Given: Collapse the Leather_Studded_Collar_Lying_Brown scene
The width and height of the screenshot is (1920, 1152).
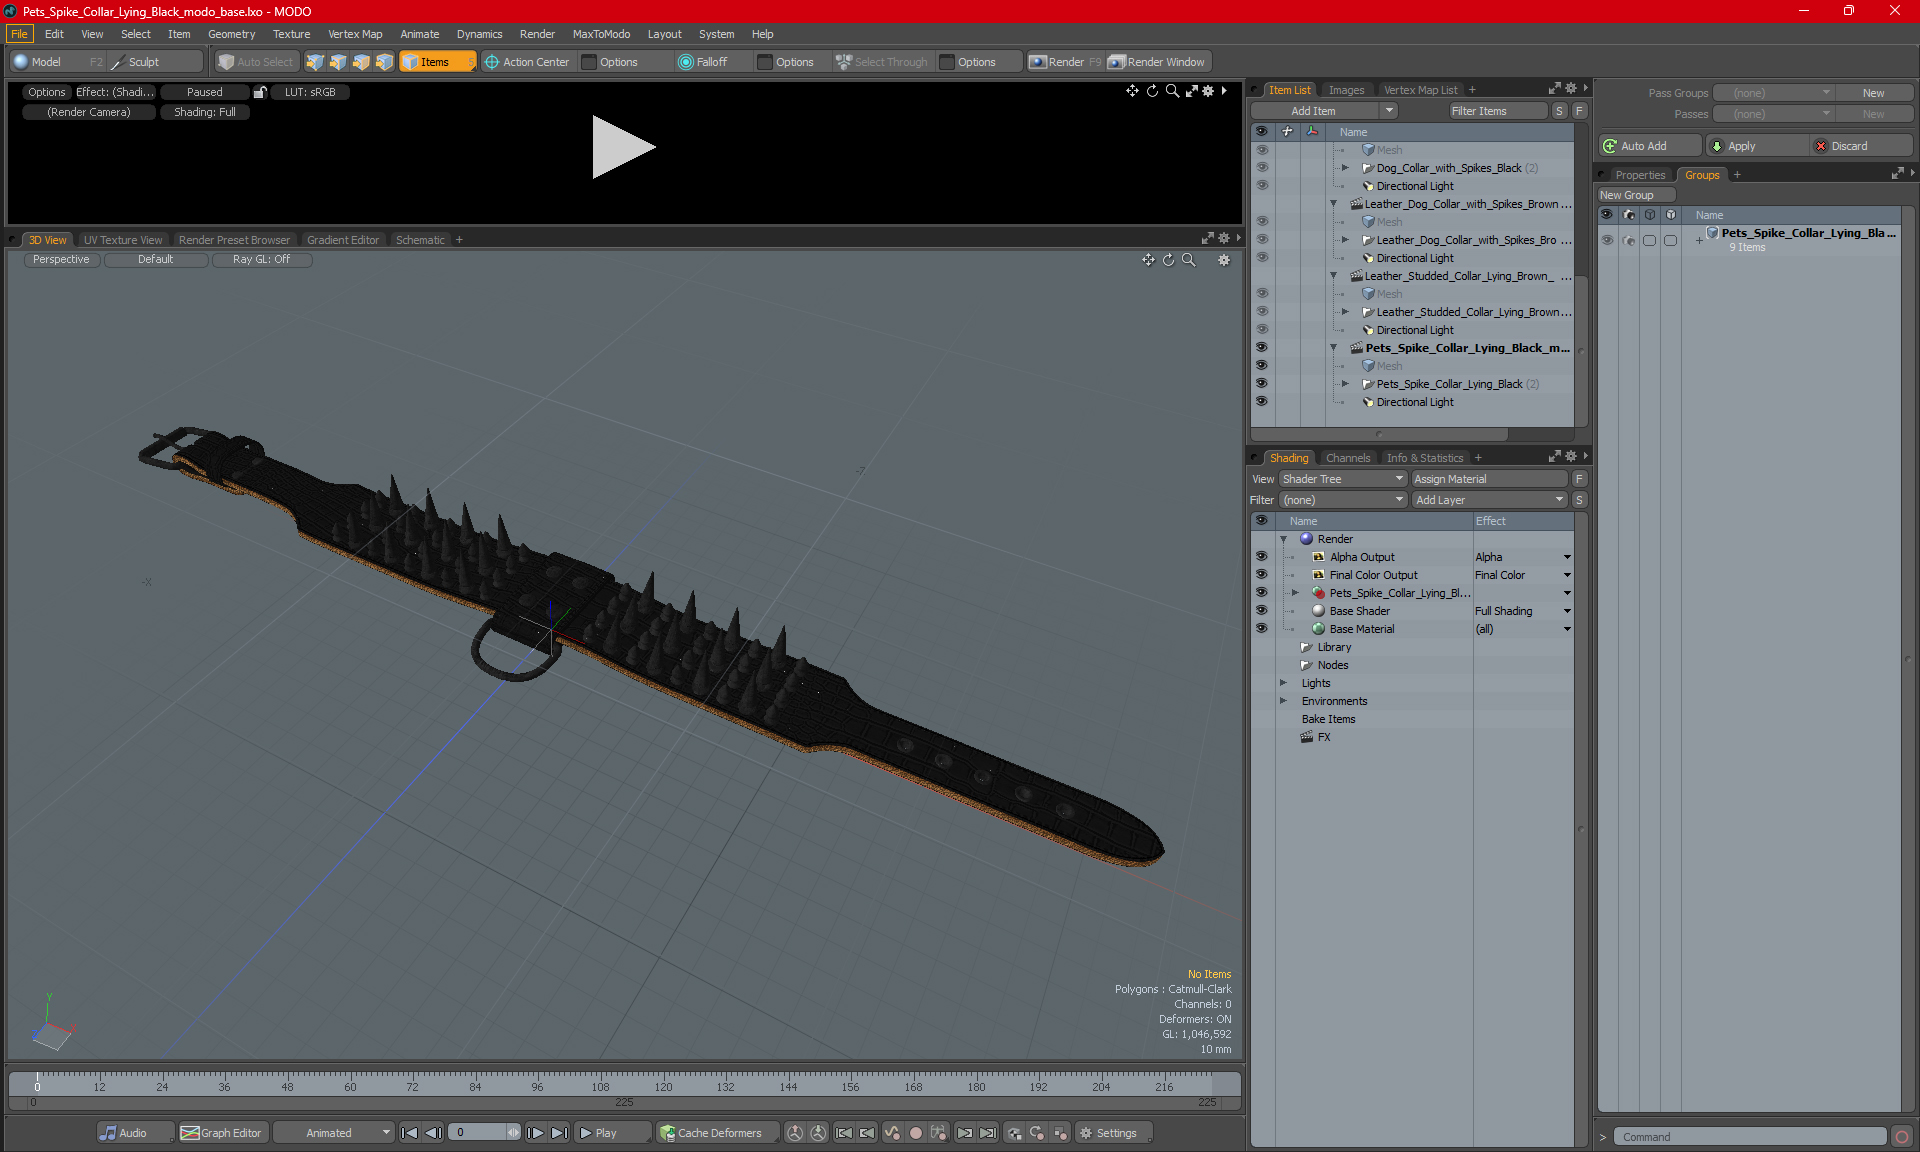Looking at the screenshot, I should (x=1333, y=276).
